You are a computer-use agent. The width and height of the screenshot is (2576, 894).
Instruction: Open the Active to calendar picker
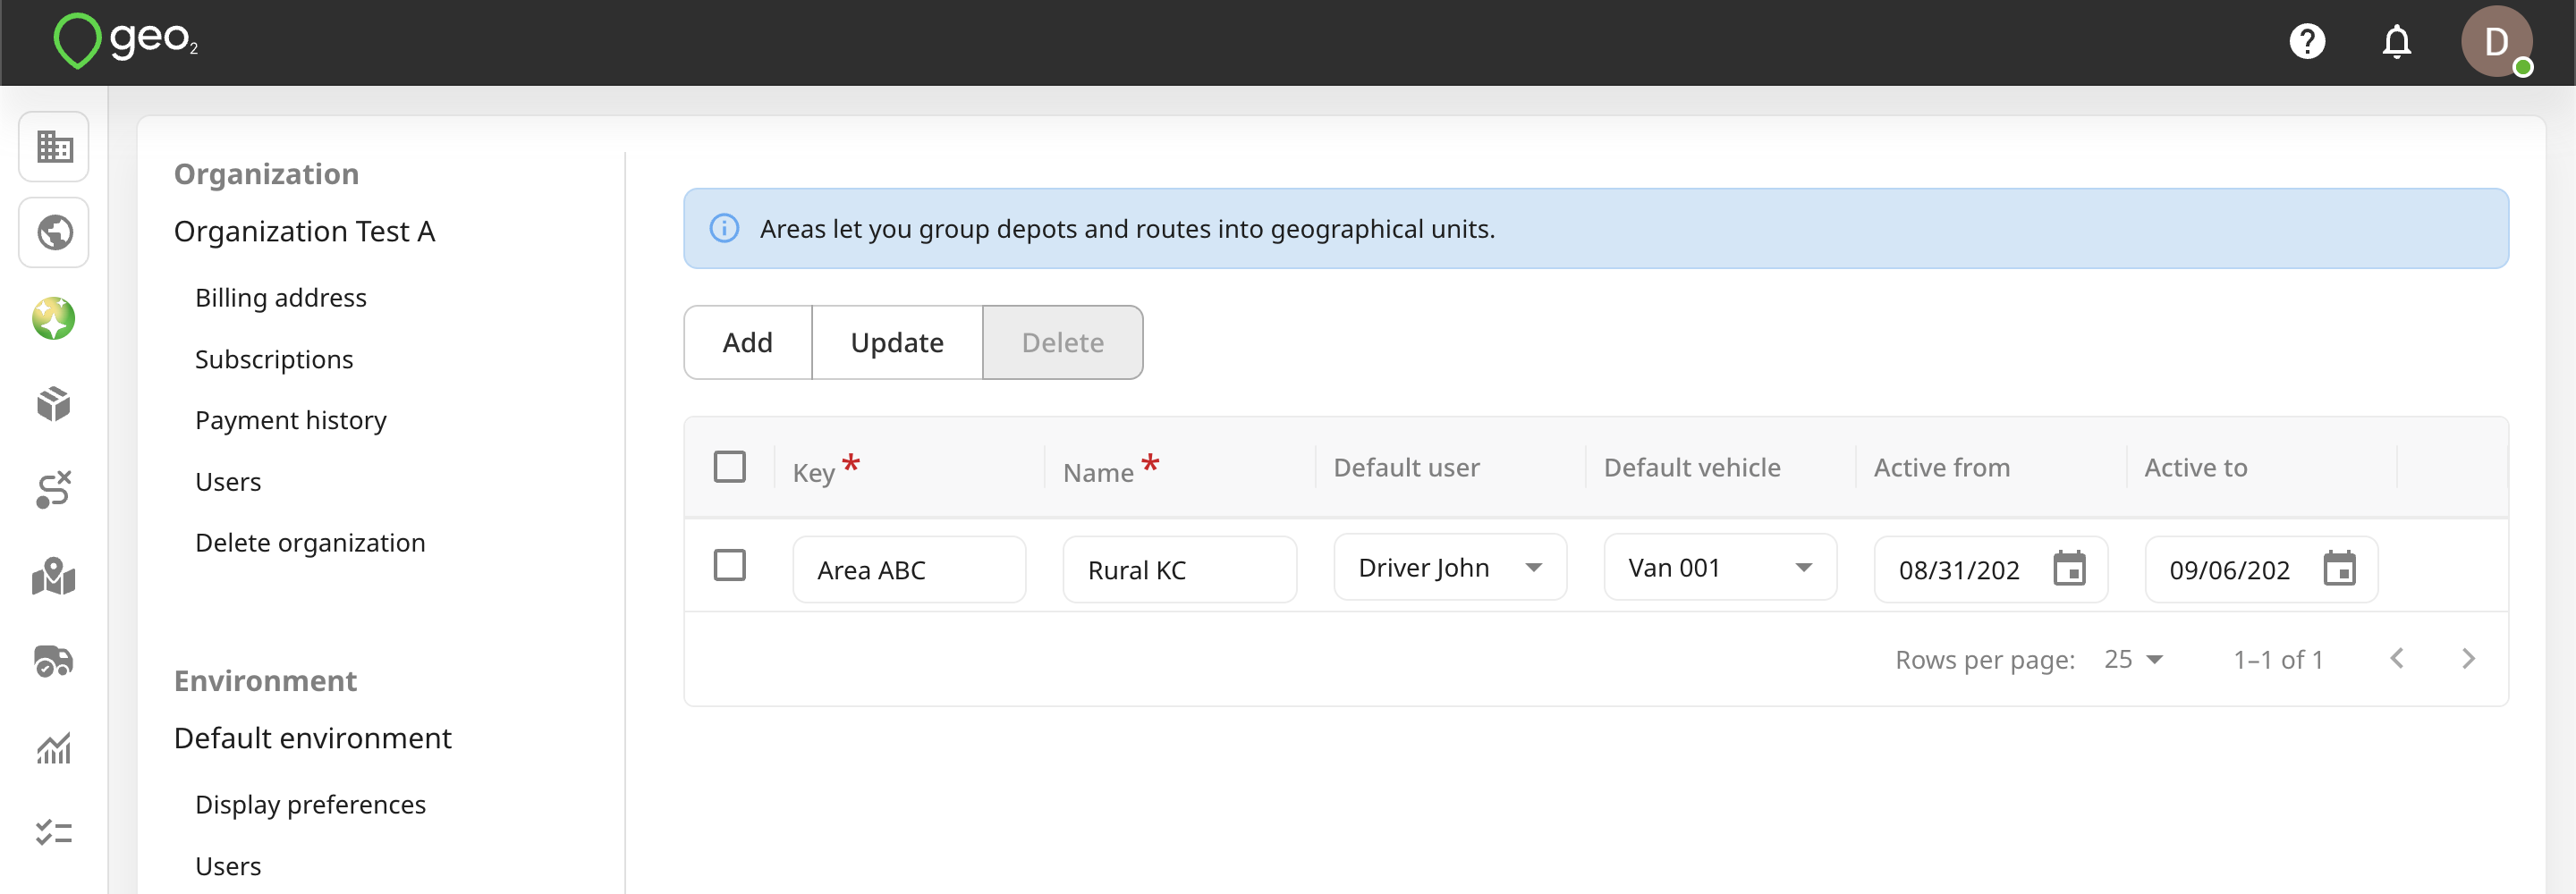(x=2339, y=569)
